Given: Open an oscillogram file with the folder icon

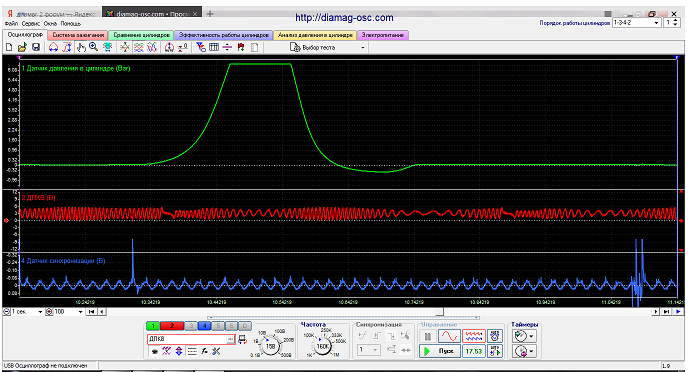Looking at the screenshot, I should 22,47.
